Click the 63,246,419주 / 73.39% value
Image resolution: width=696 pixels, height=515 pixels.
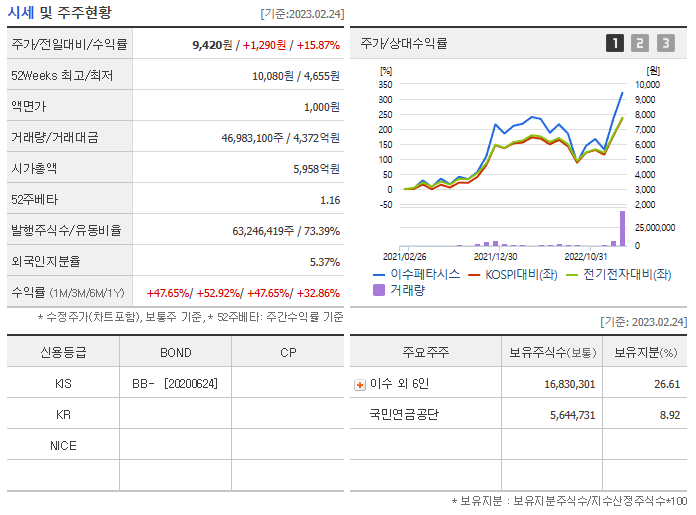coord(286,231)
